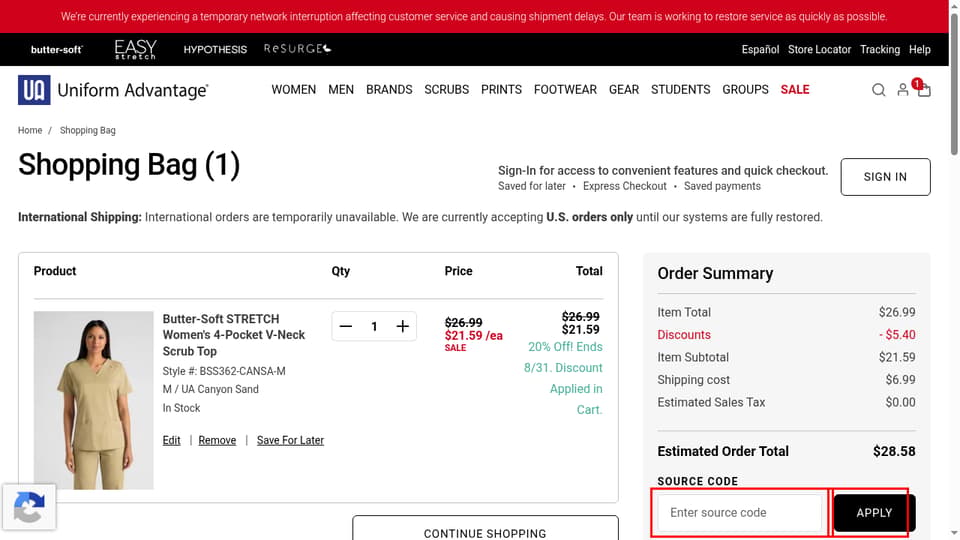The image size is (960, 540).
Task: Click the Shipping cost $6.99 value
Action: pyautogui.click(x=901, y=380)
